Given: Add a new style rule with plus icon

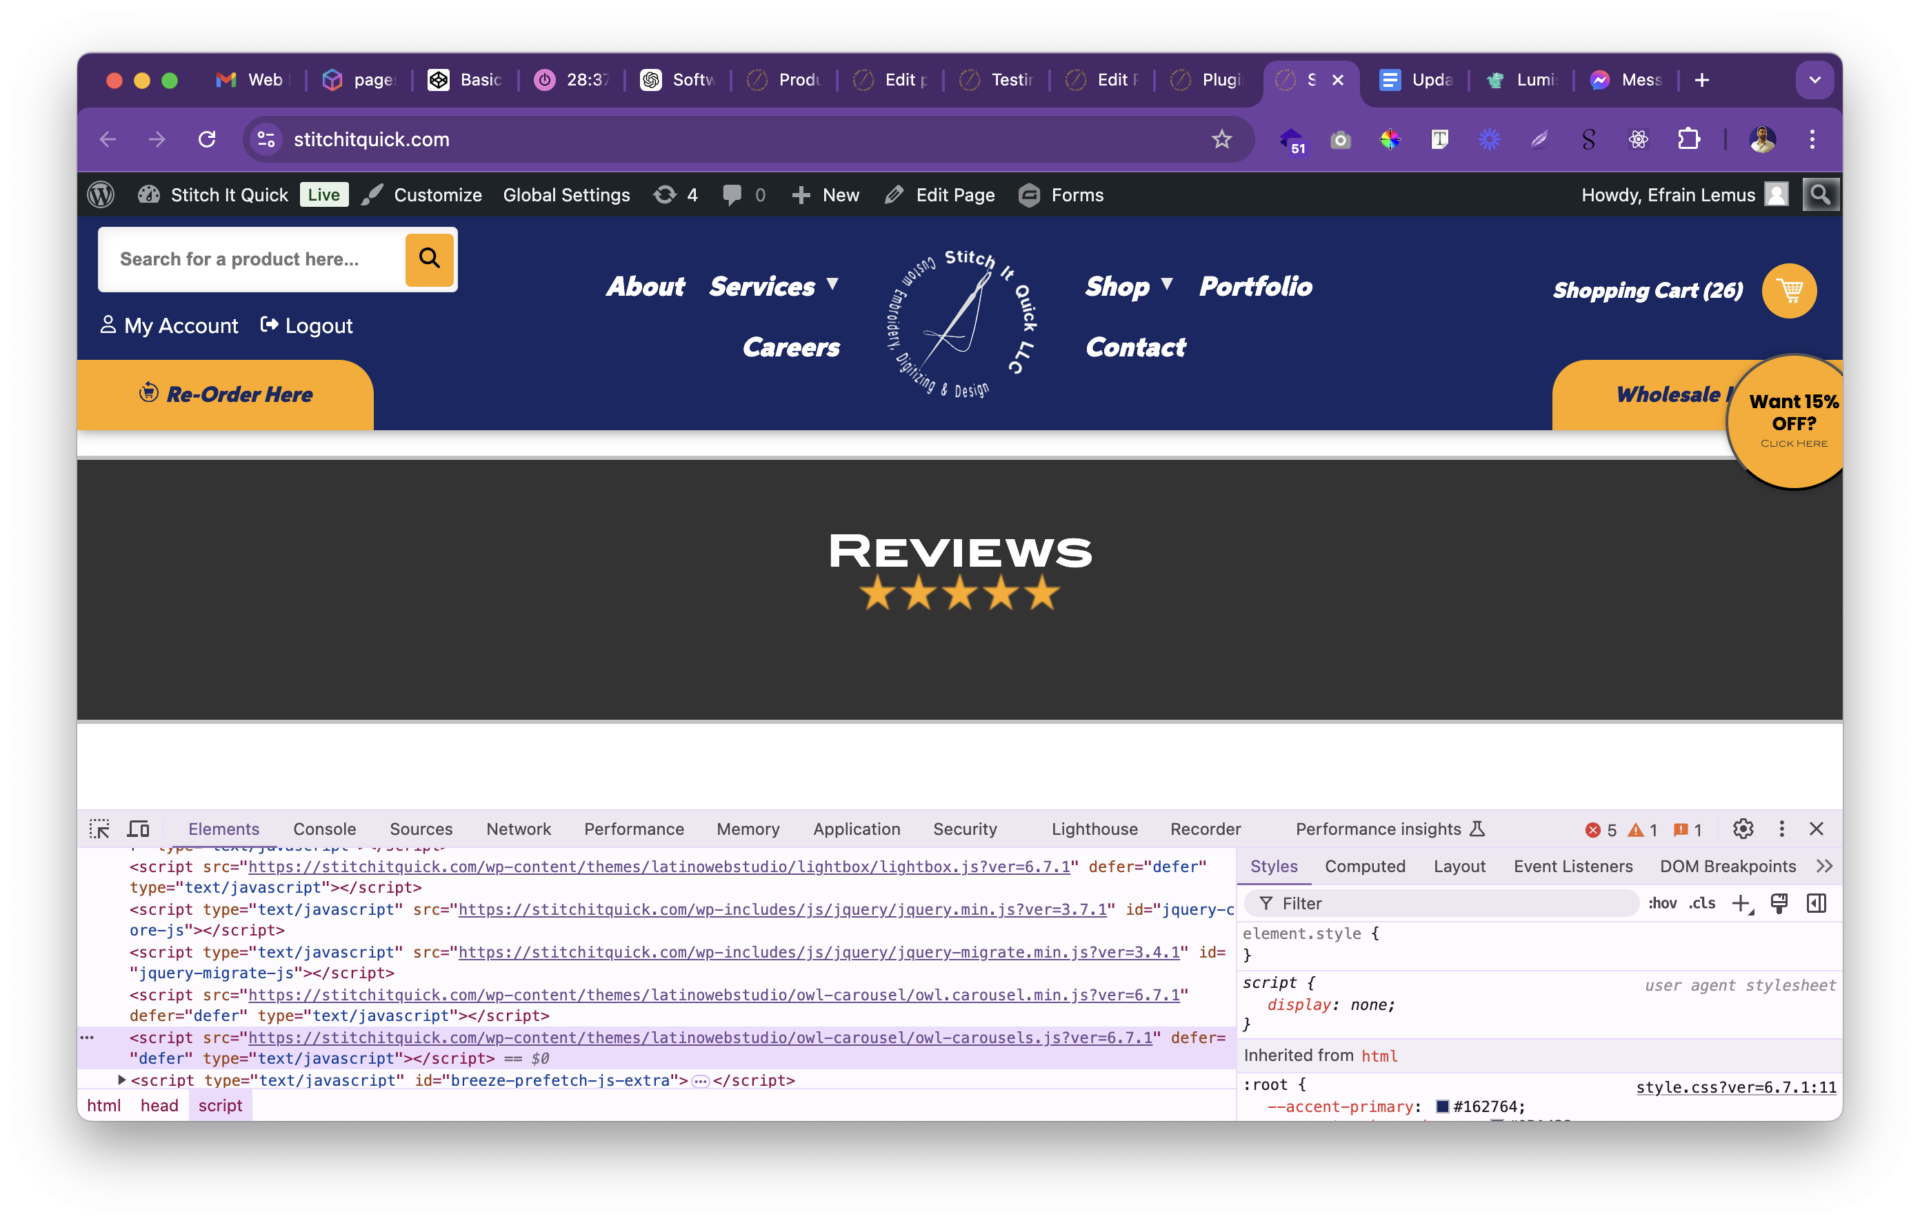Looking at the screenshot, I should coord(1742,904).
